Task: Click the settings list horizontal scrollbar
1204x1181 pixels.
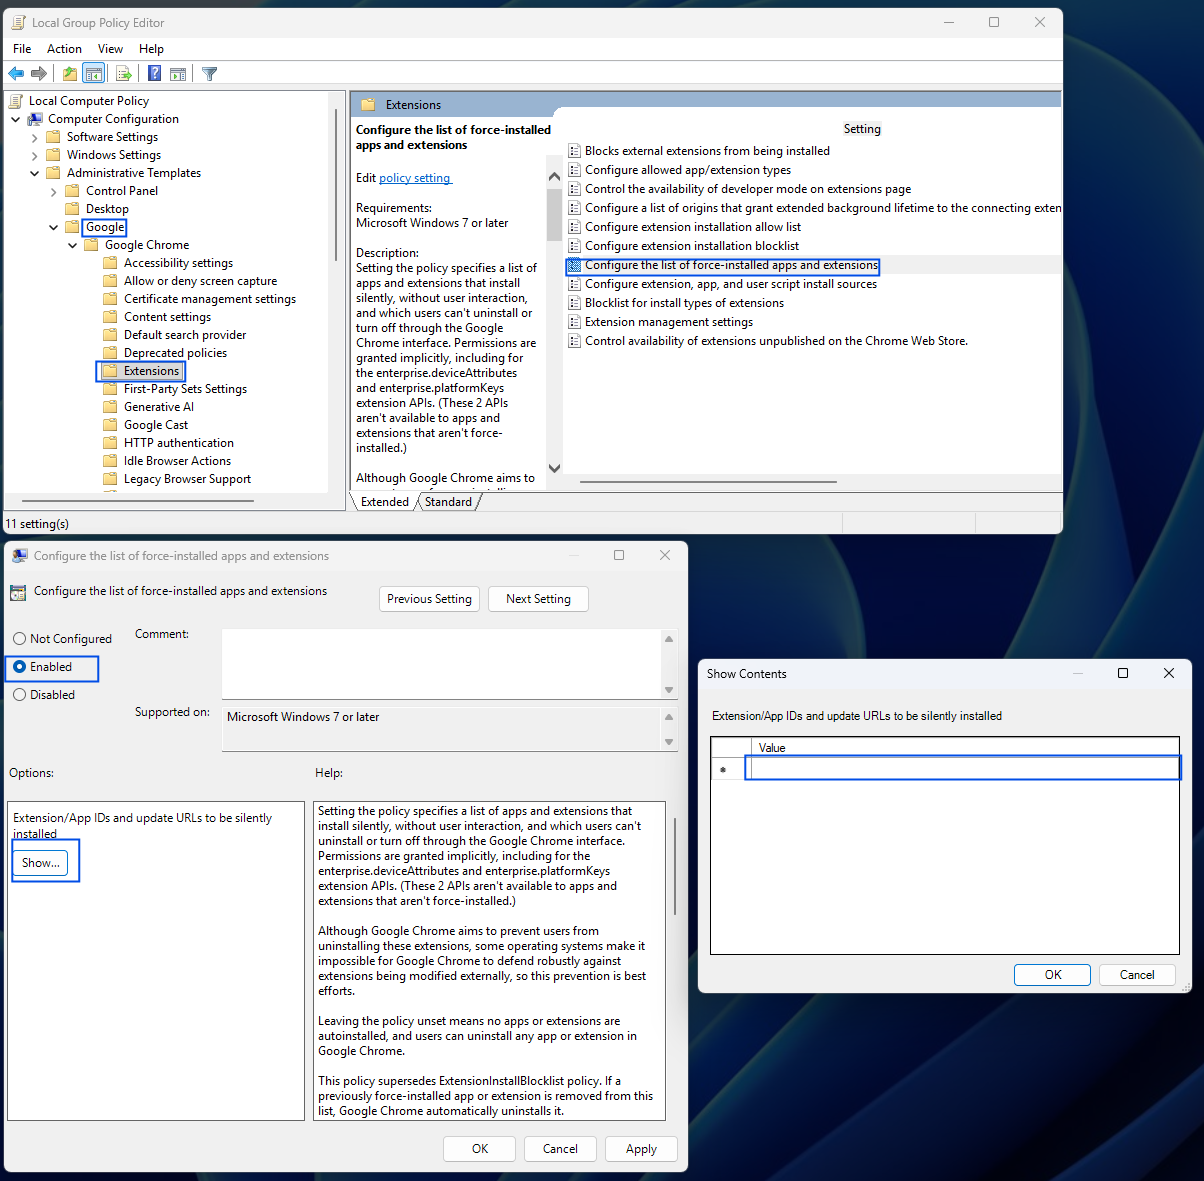Action: pyautogui.click(x=708, y=482)
